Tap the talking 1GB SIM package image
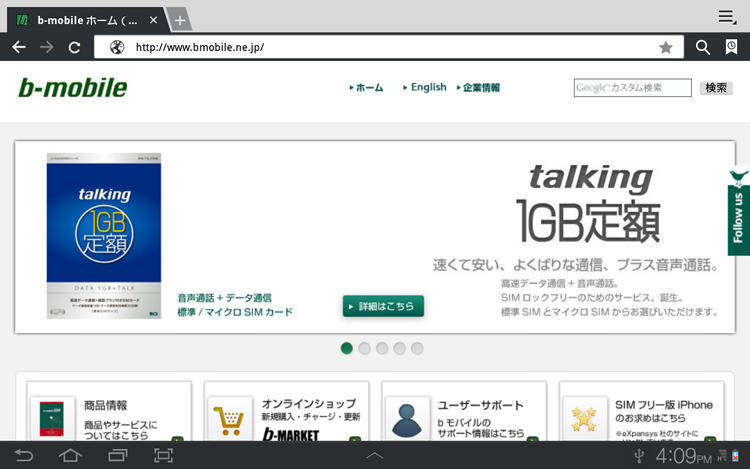This screenshot has height=469, width=750. coord(104,236)
